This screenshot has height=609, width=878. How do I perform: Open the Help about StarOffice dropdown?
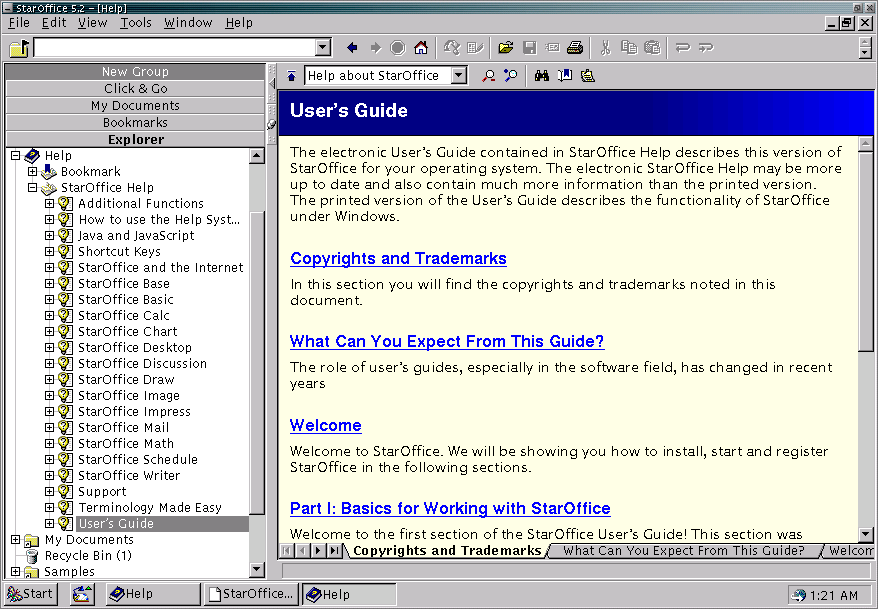(459, 75)
